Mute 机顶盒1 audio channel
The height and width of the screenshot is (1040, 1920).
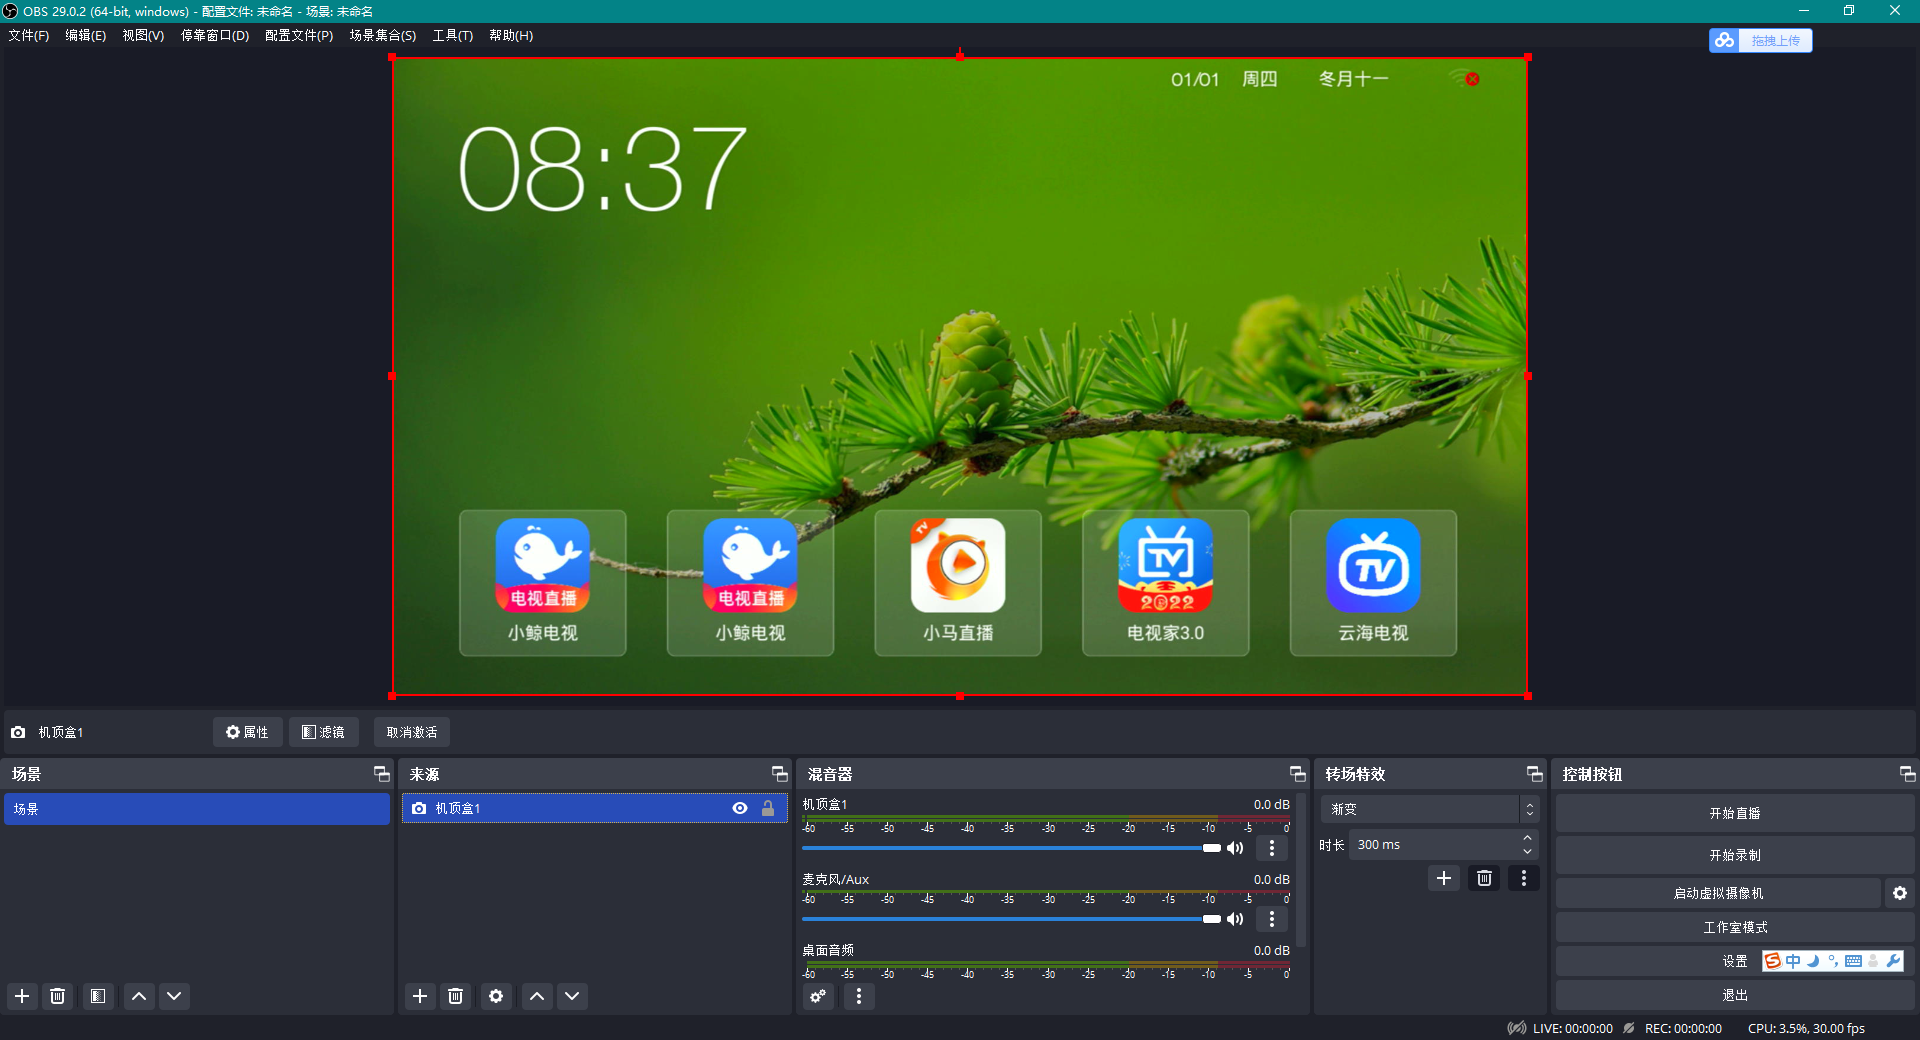tap(1236, 848)
